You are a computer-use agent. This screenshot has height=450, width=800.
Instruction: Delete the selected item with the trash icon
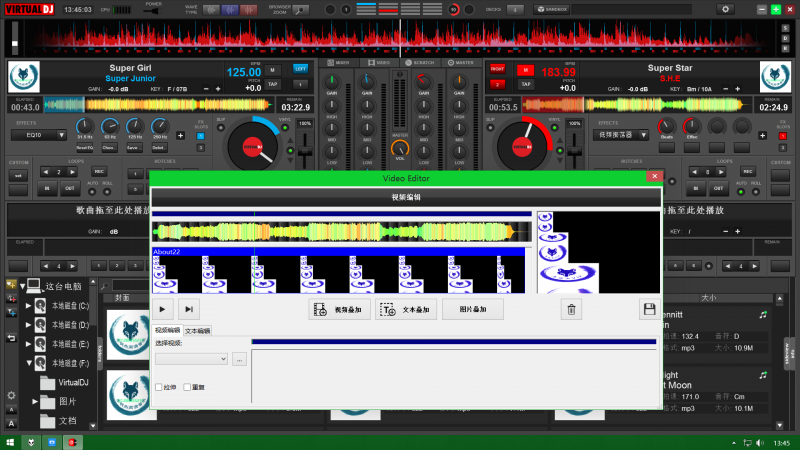pyautogui.click(x=571, y=309)
